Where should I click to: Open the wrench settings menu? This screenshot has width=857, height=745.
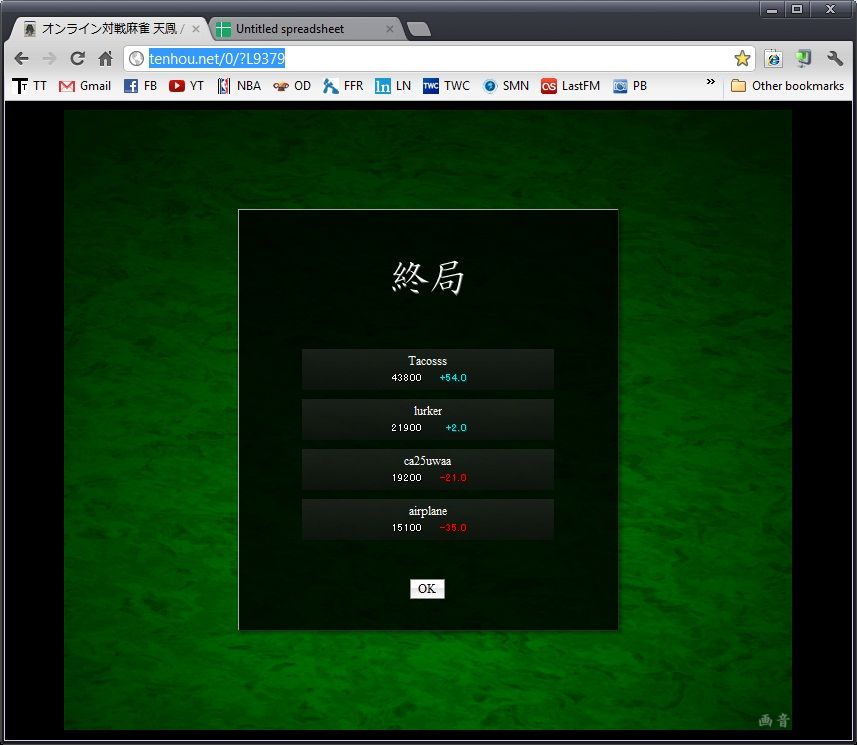coord(835,58)
